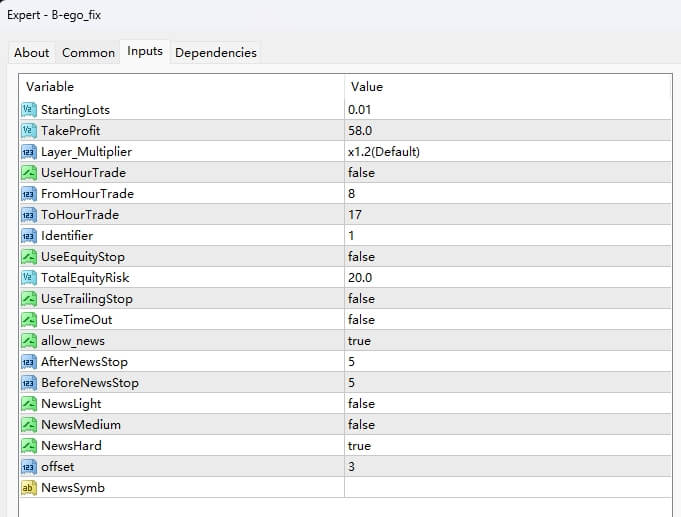Toggle the UseEquityStop false value
Screen dimensions: 681x517
click(x=361, y=256)
